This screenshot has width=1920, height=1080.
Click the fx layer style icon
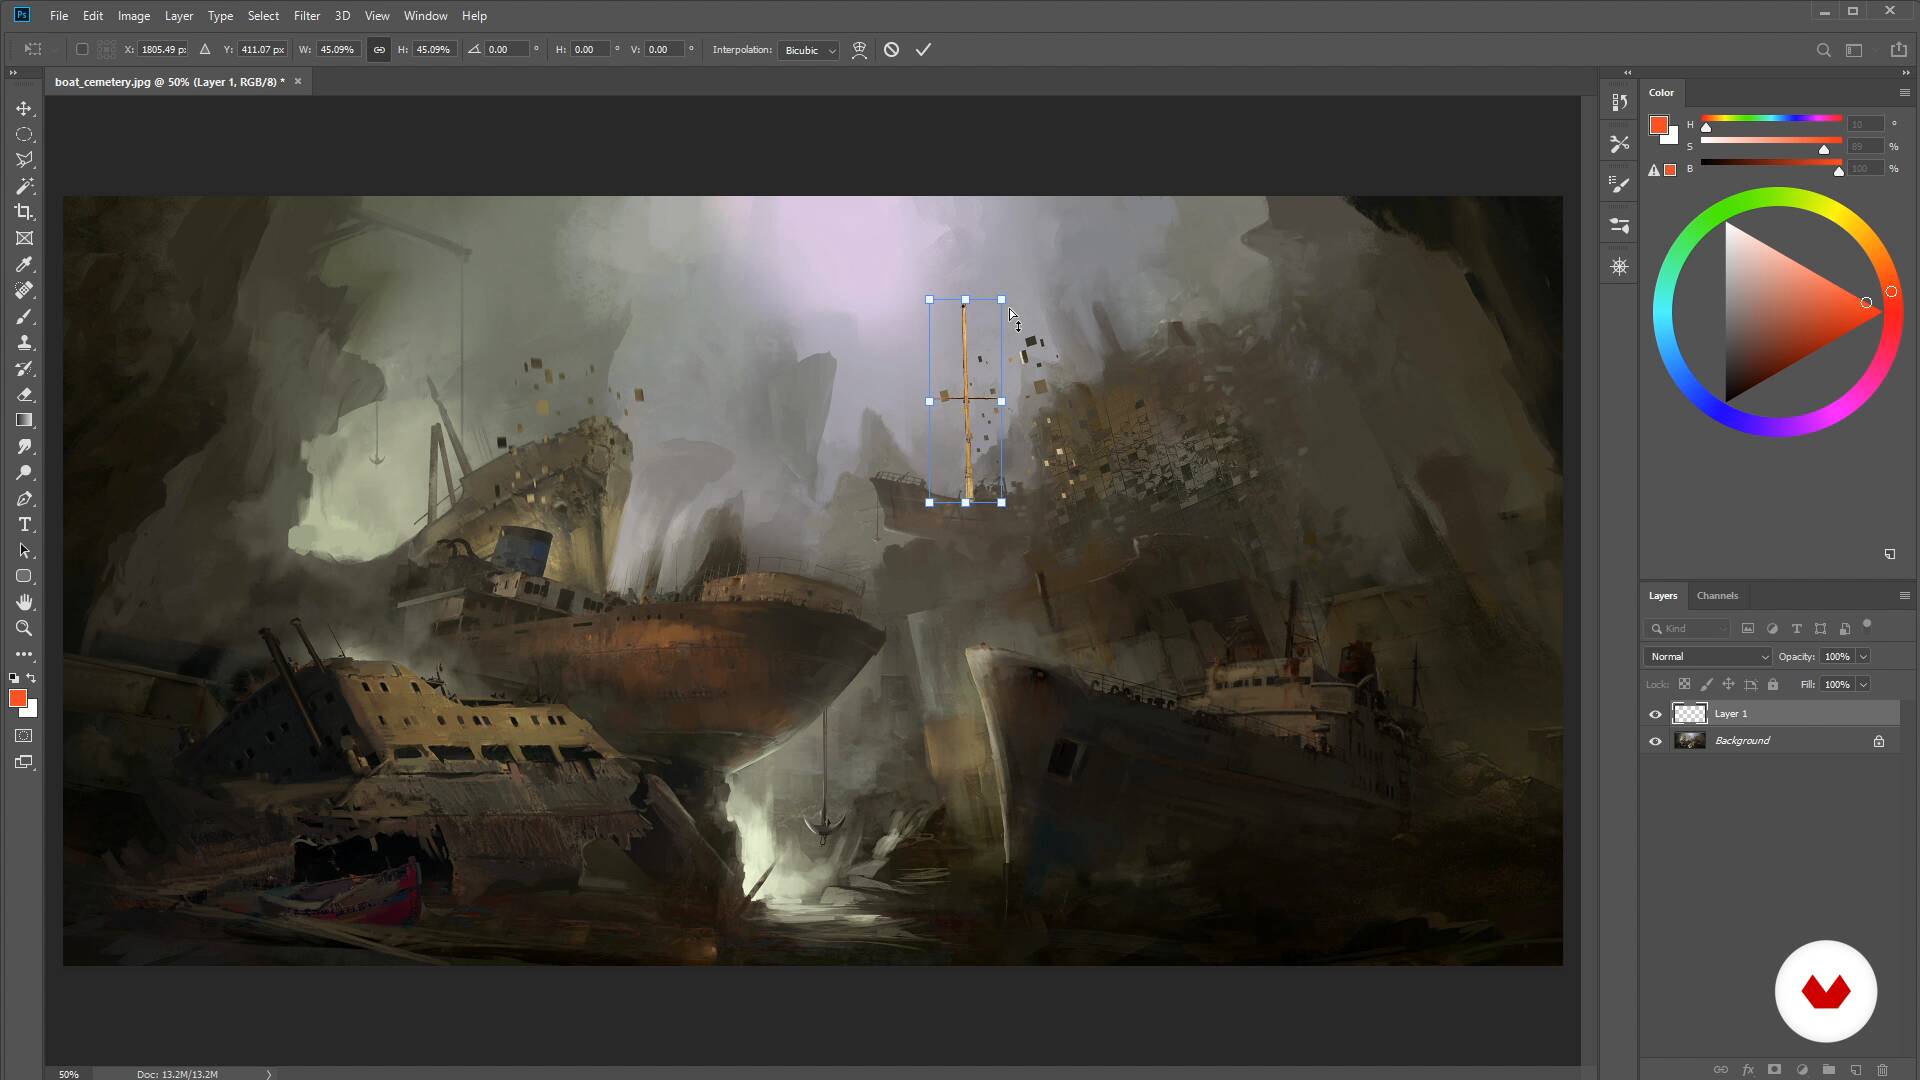1748,1069
